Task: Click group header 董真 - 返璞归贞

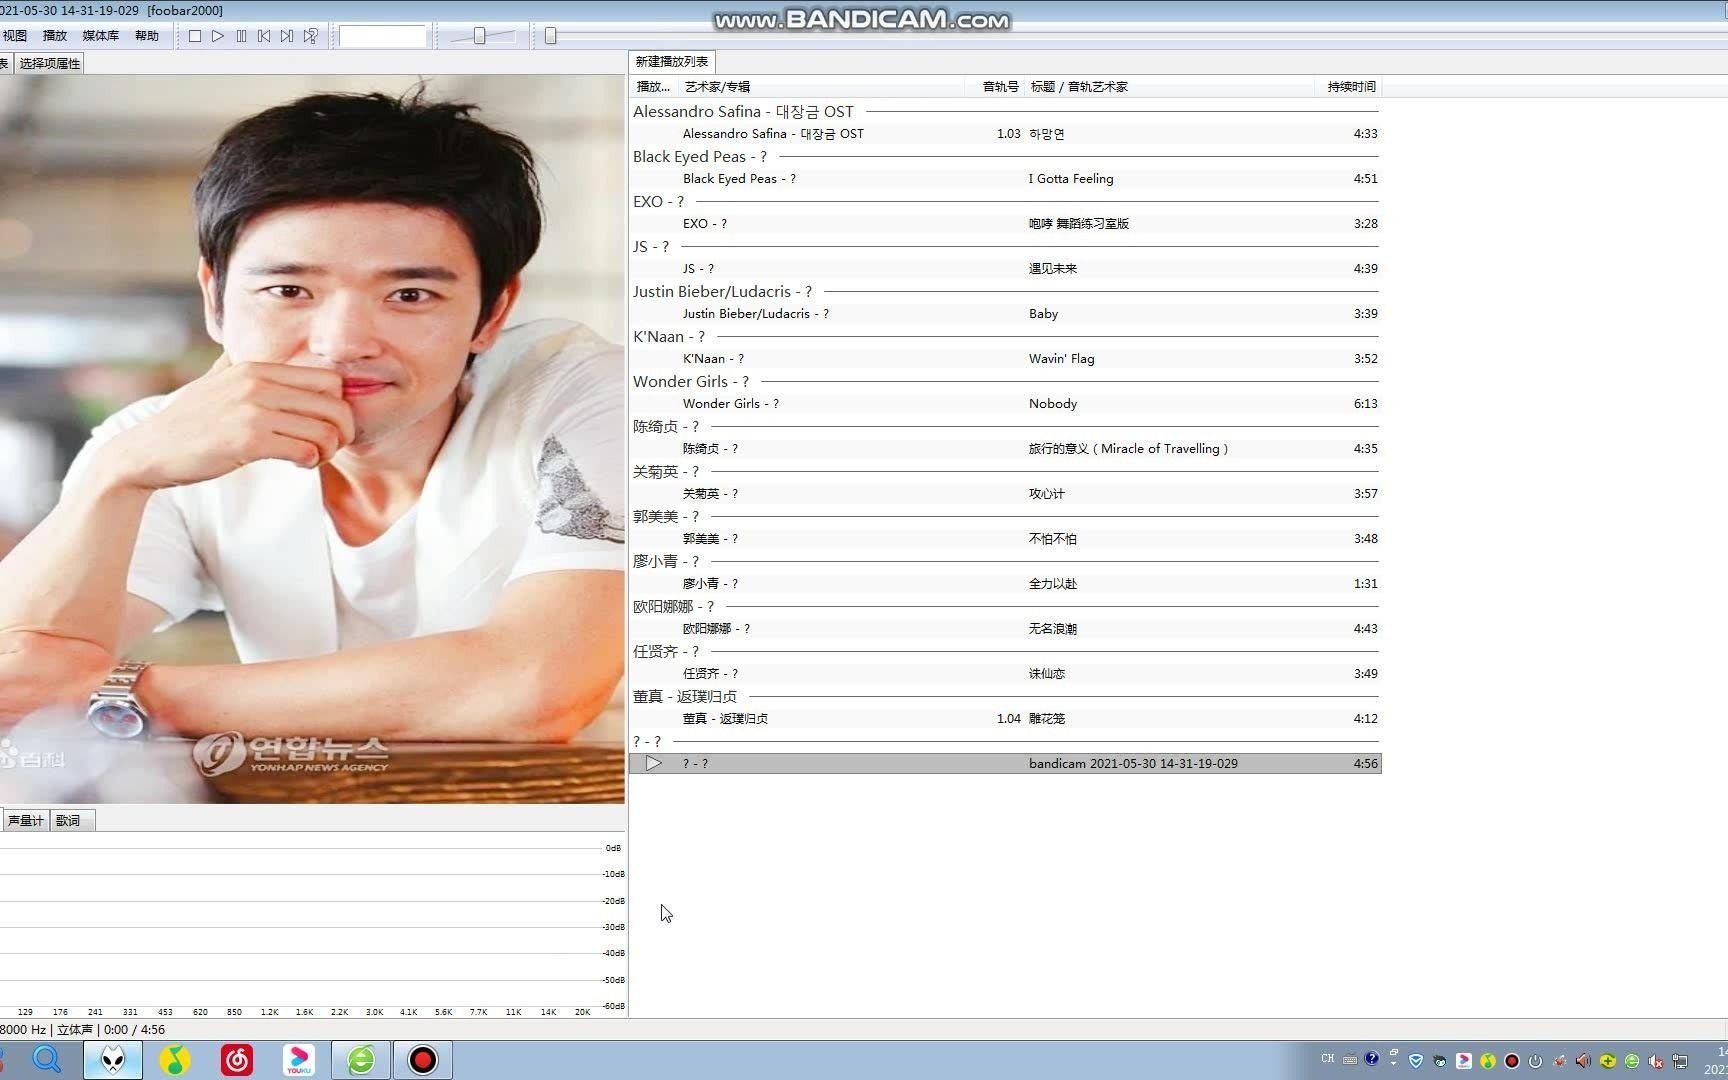Action: [x=1005, y=697]
